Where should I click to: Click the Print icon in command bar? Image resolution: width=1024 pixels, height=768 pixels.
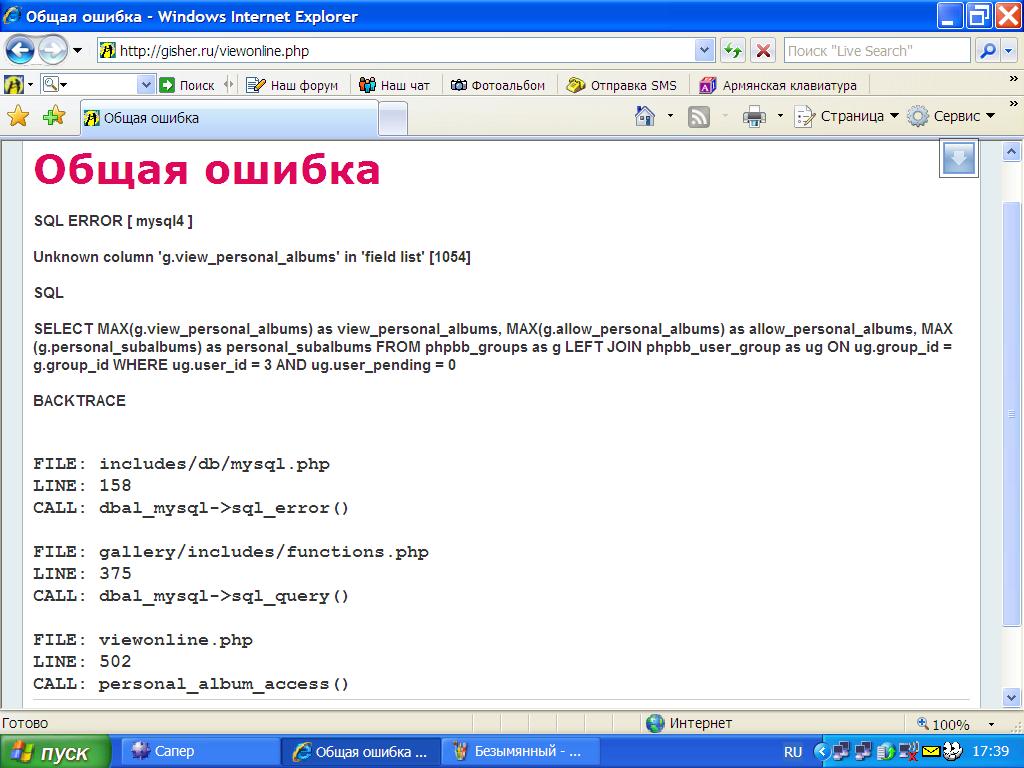coord(754,117)
